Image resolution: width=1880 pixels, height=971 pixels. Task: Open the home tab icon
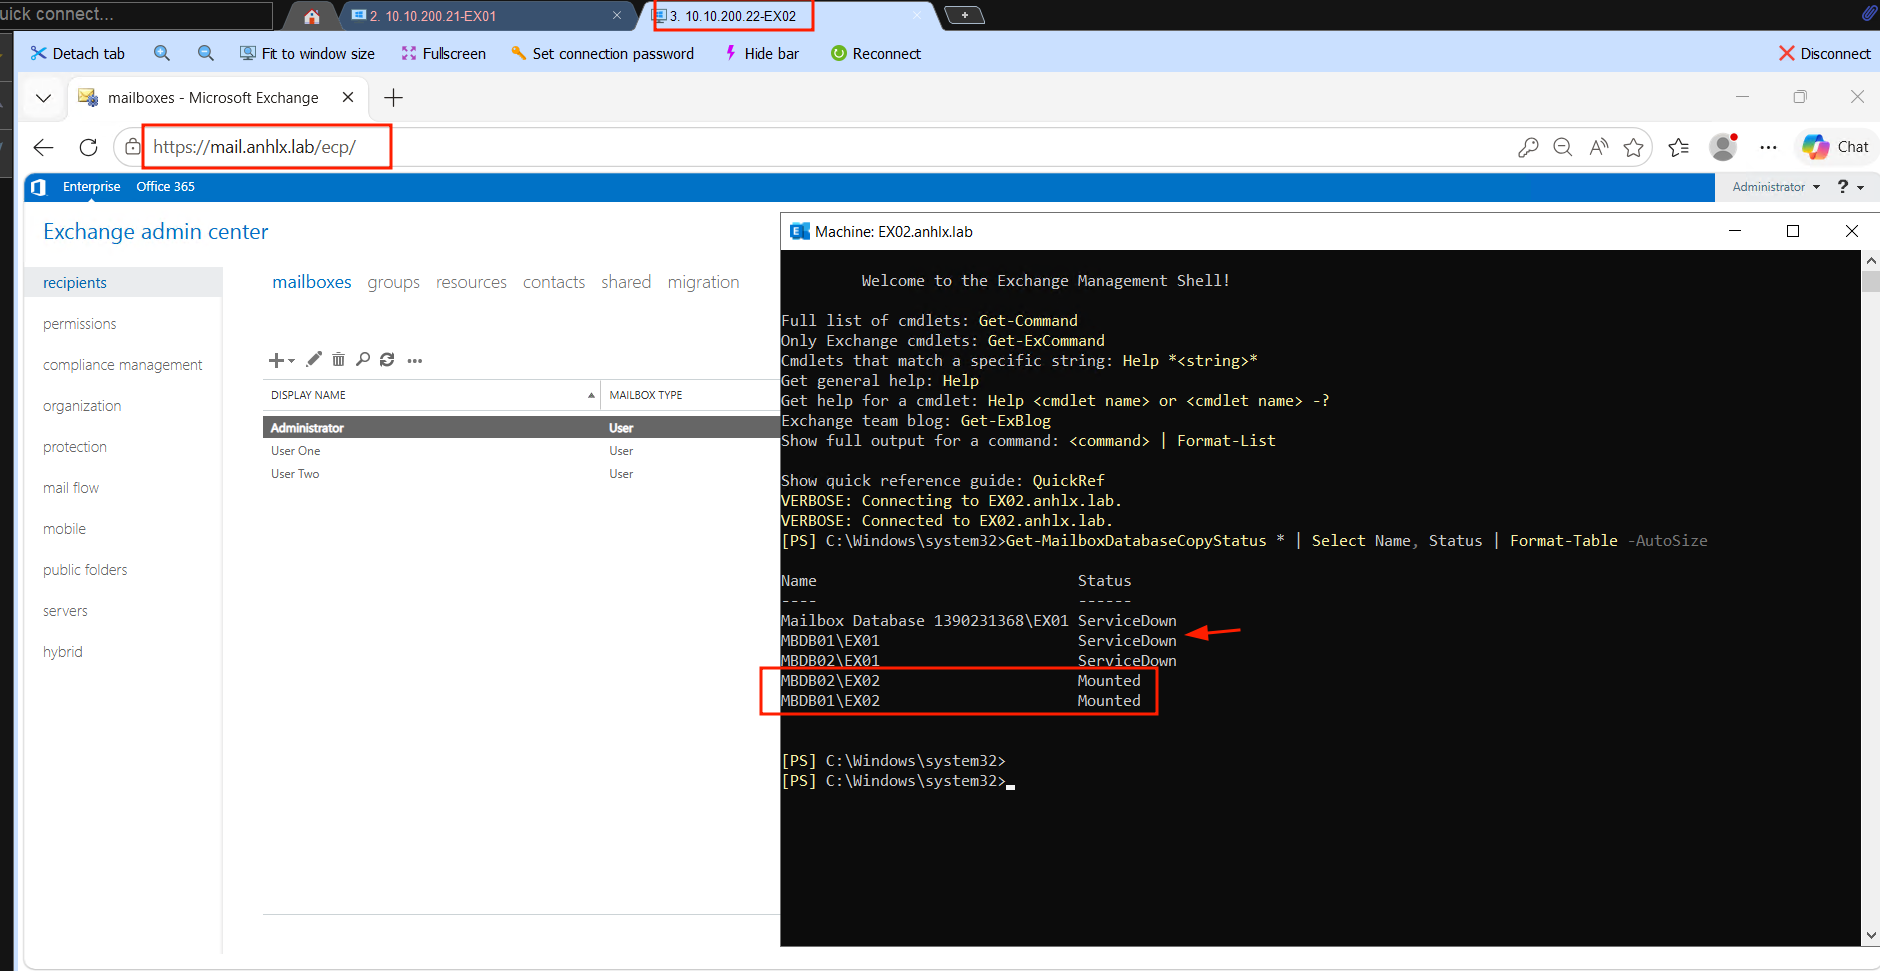(312, 16)
